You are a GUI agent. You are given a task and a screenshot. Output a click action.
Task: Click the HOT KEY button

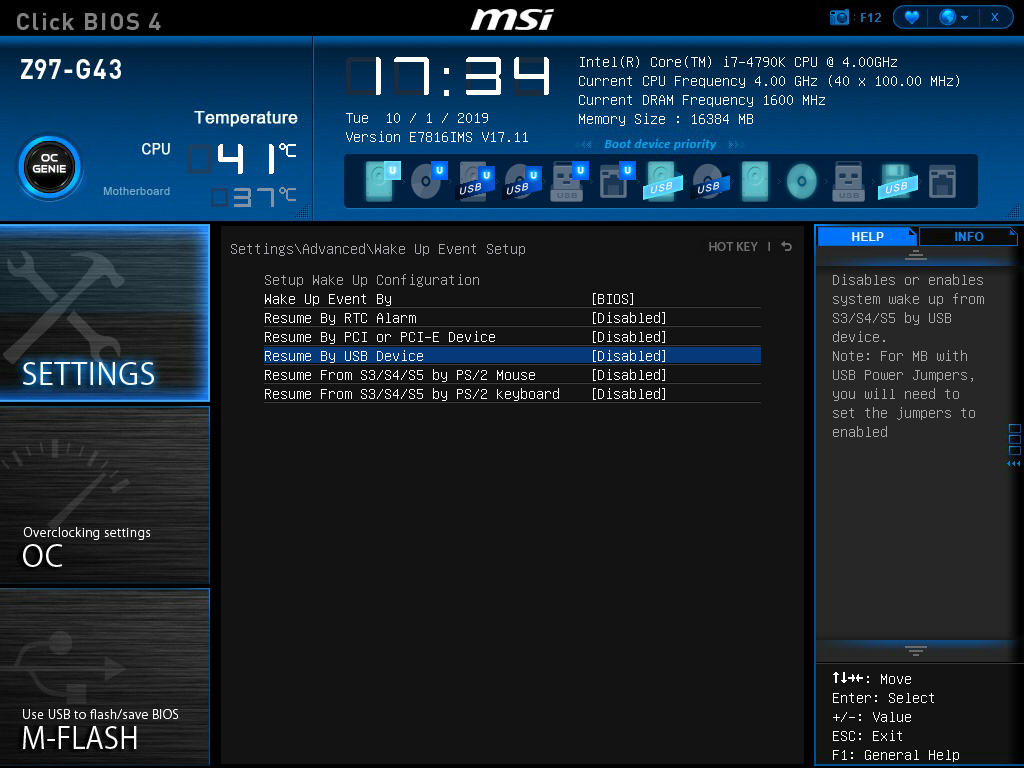(733, 247)
